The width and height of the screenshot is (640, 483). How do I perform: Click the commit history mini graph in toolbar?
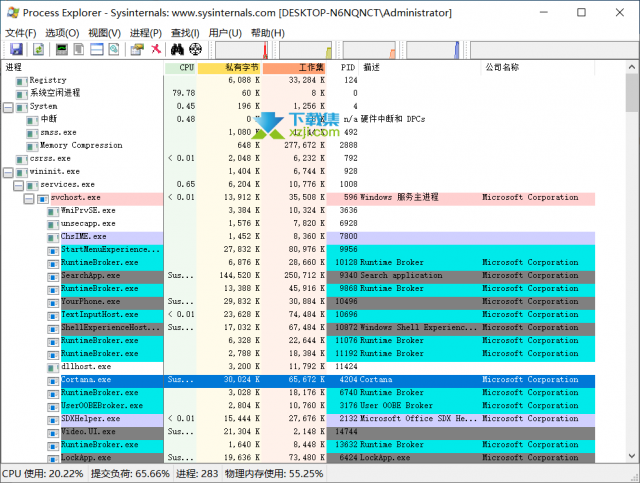[x=305, y=50]
